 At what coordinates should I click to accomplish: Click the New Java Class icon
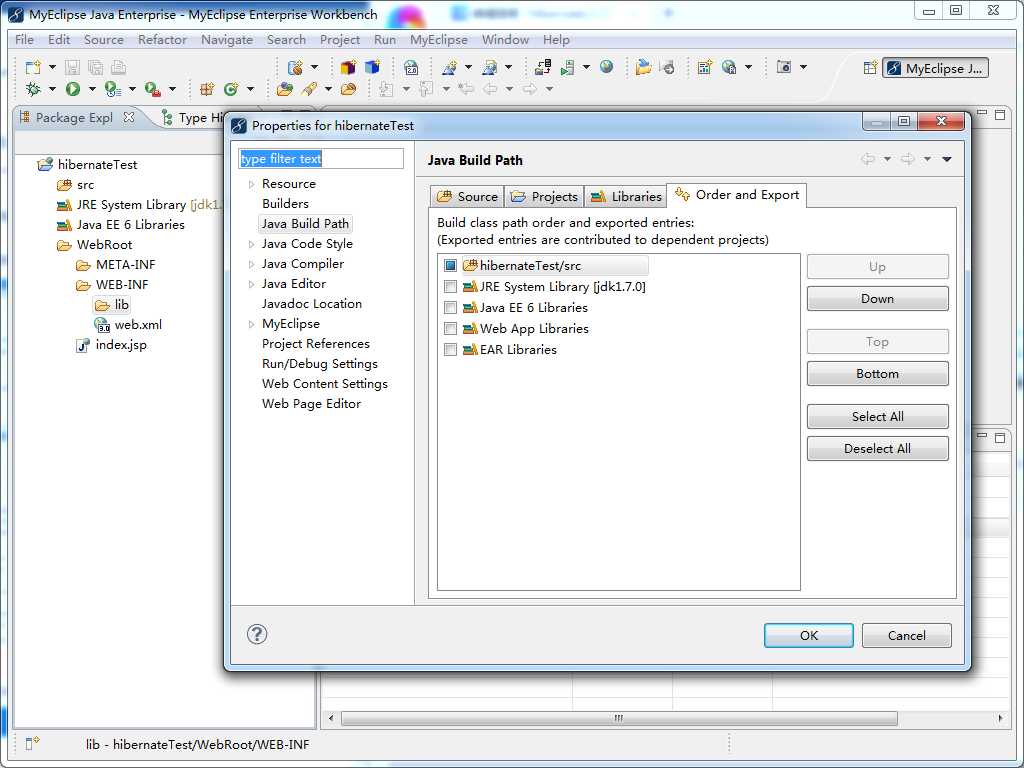click(231, 89)
